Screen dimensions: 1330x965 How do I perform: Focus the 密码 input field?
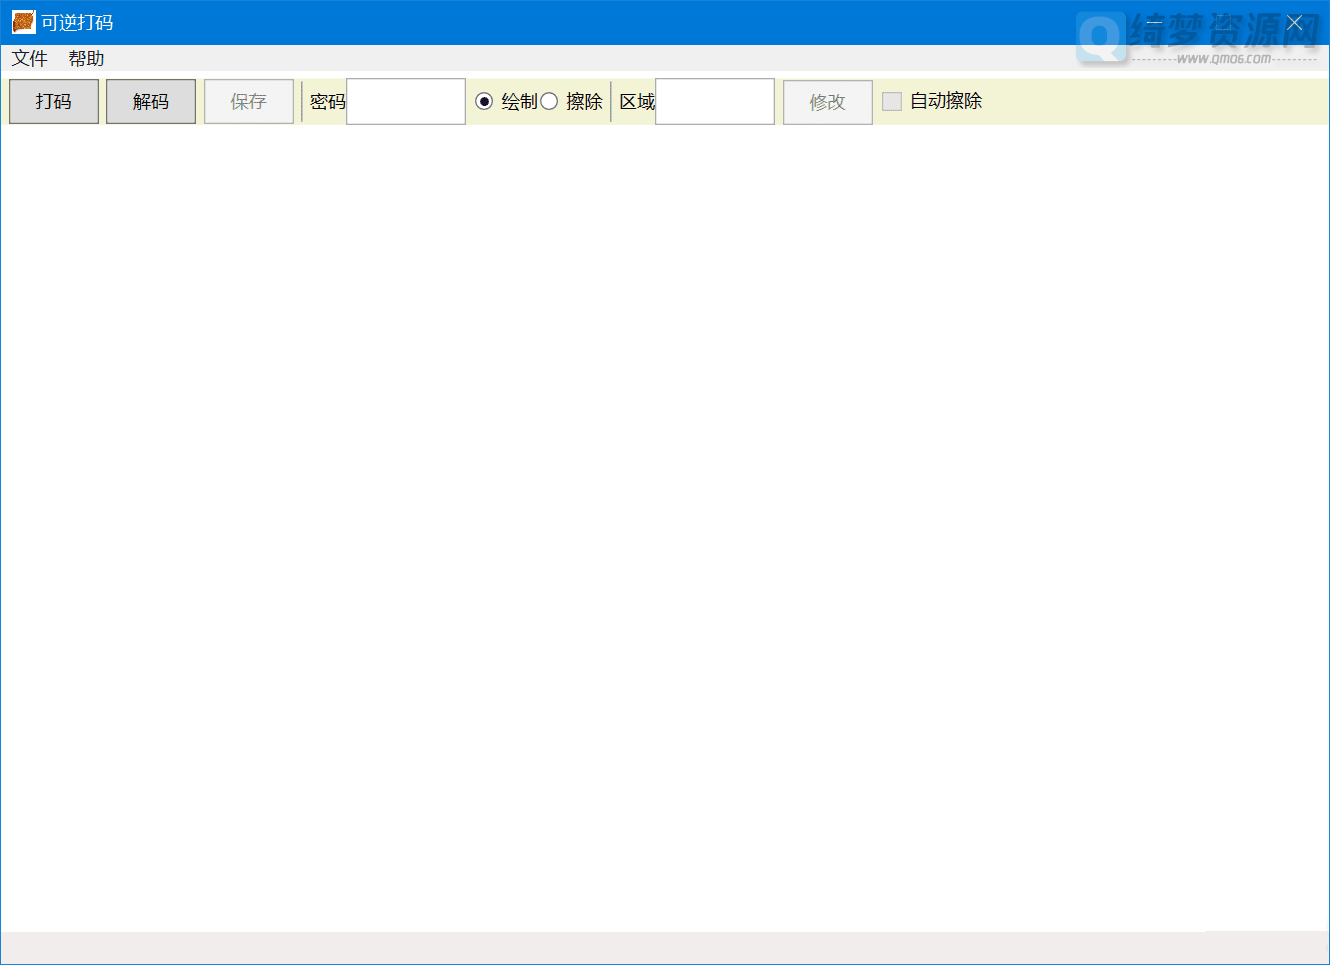(406, 101)
